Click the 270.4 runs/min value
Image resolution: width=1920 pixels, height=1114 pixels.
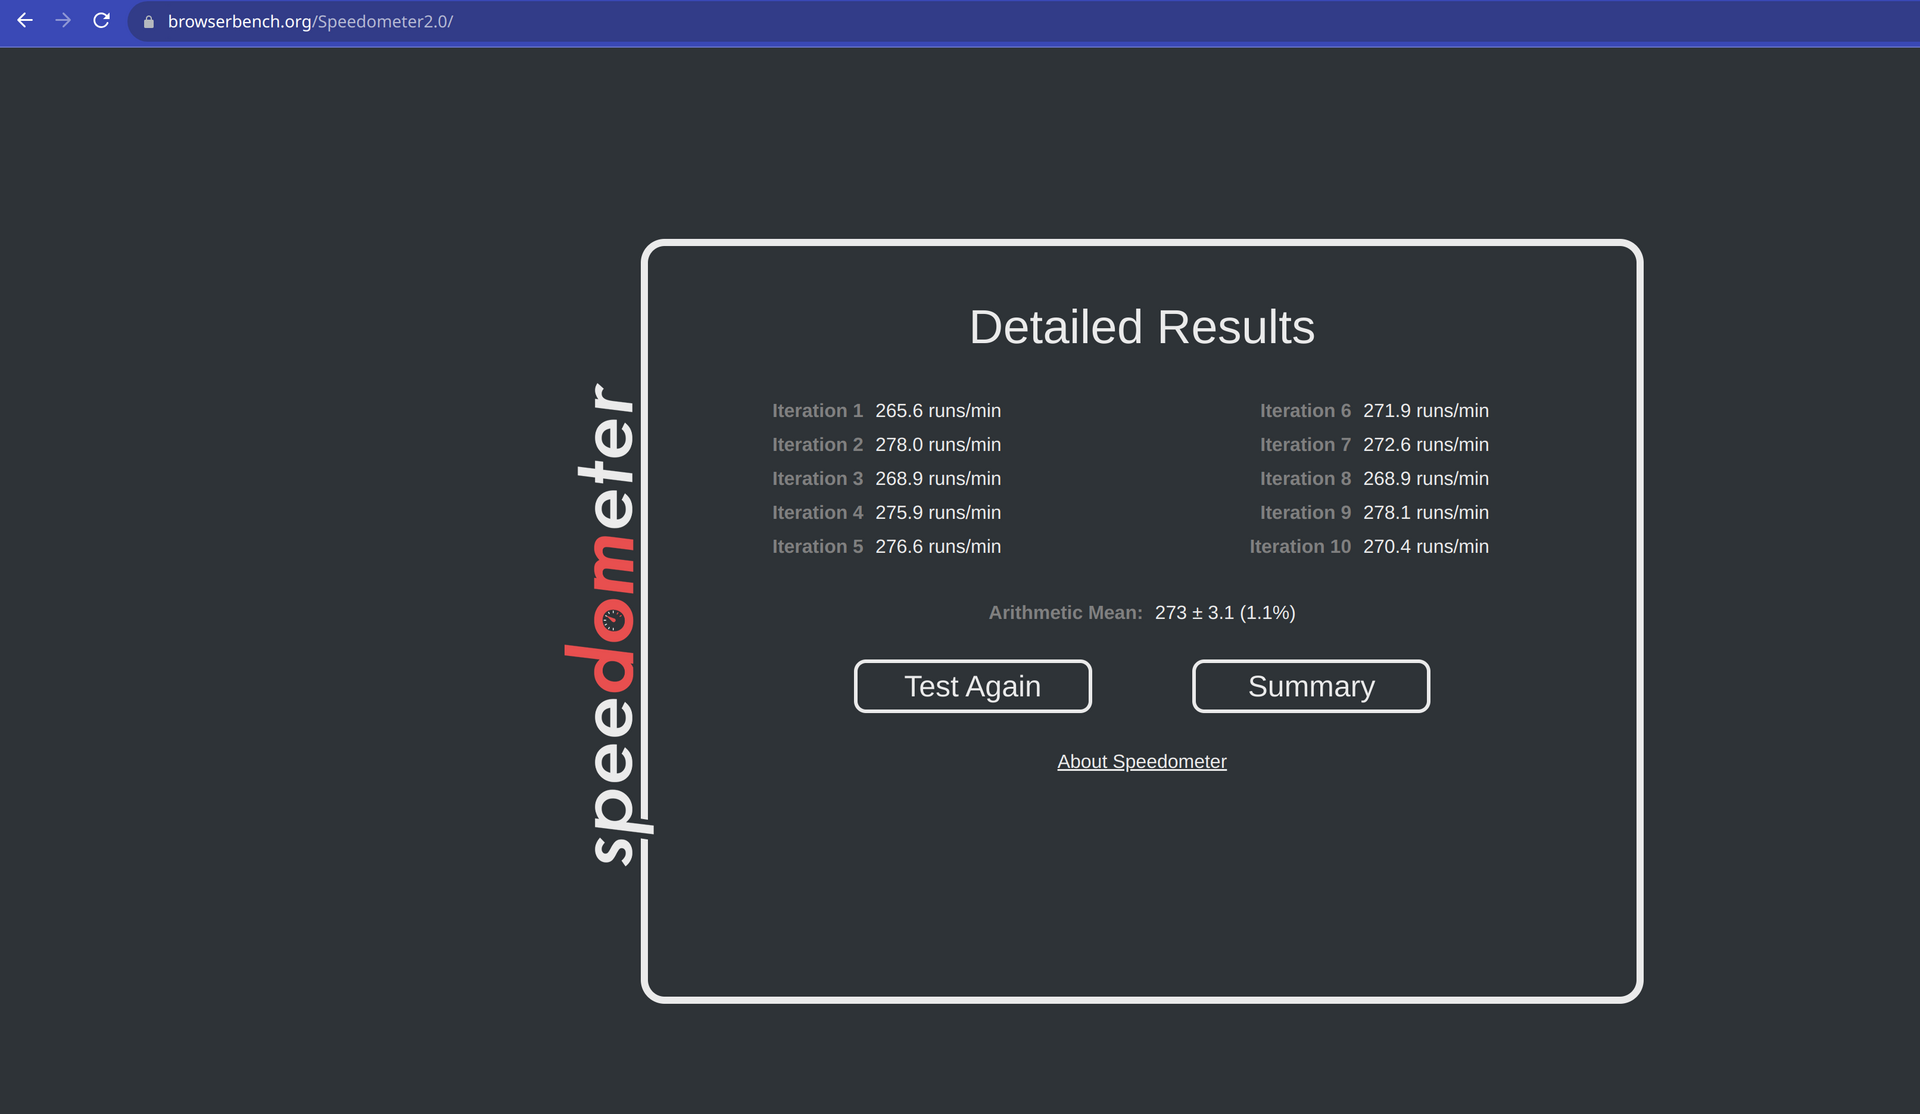(1426, 547)
